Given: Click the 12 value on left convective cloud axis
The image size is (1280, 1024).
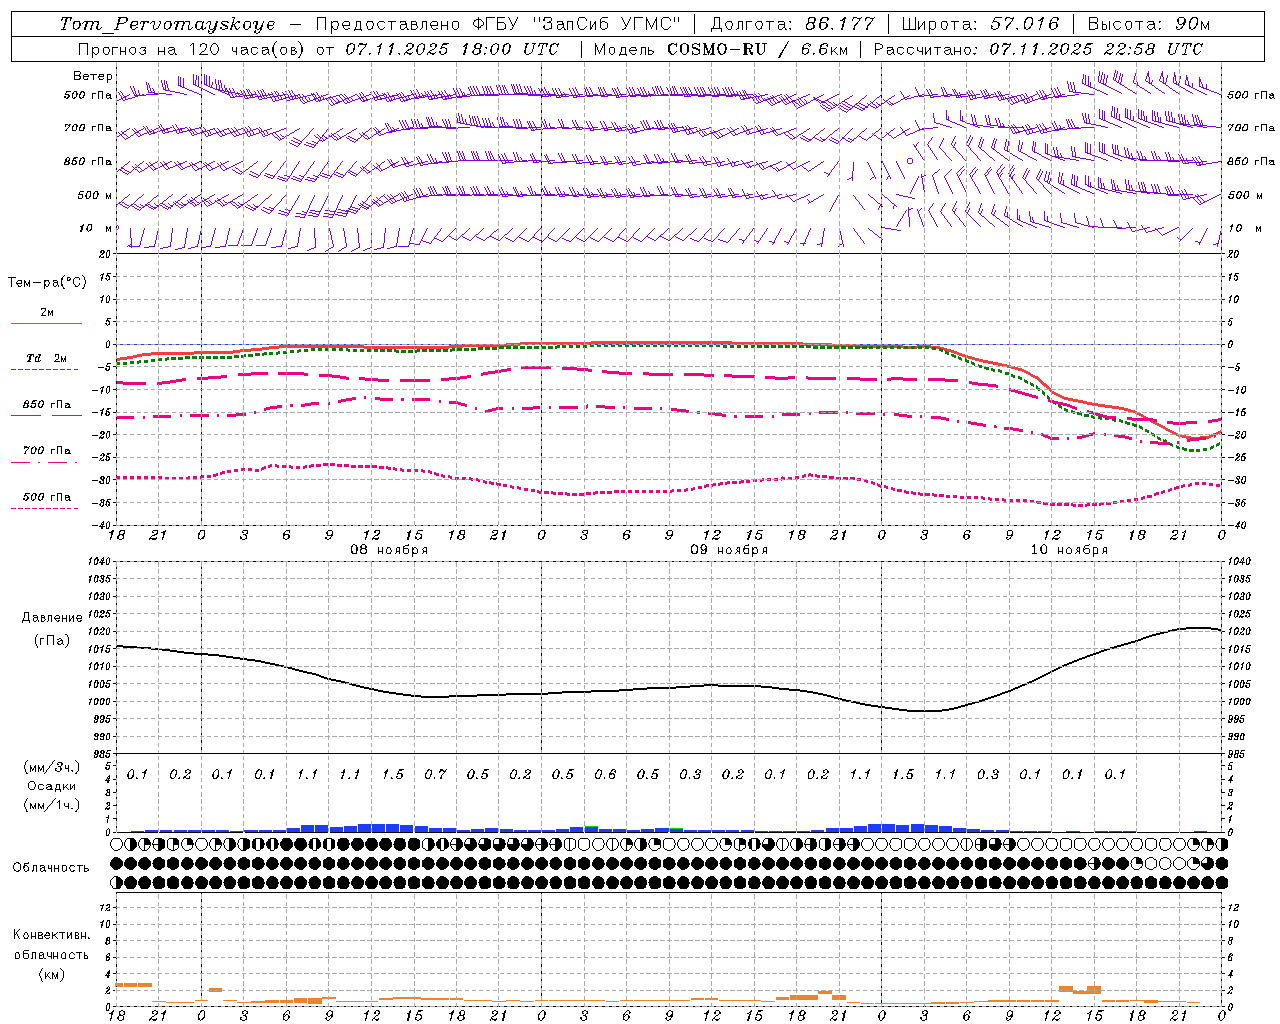Looking at the screenshot, I should (107, 907).
